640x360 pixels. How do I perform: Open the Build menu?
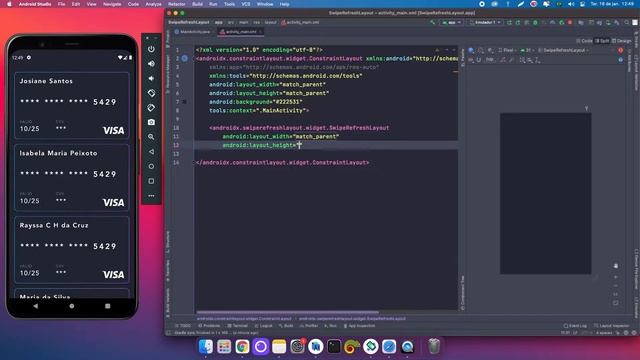tap(198, 4)
